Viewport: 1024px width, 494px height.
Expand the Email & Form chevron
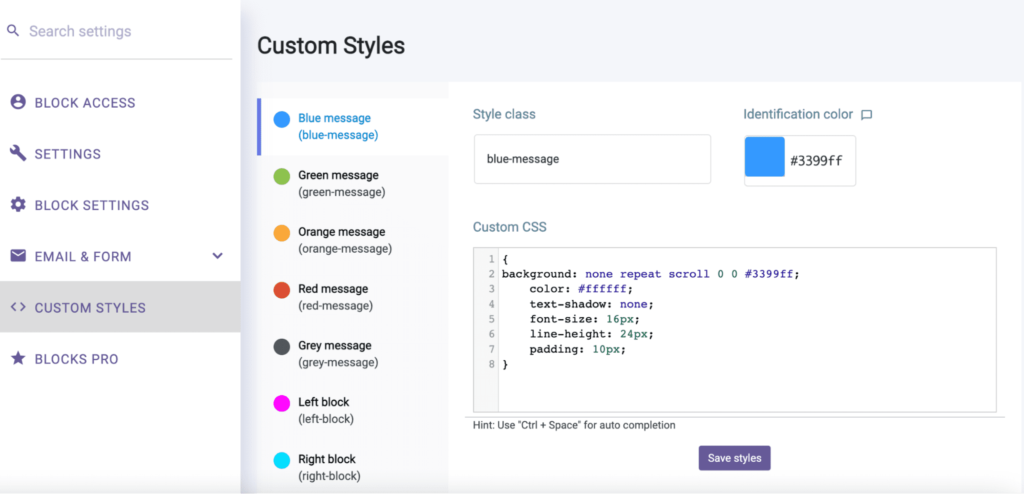coord(218,256)
